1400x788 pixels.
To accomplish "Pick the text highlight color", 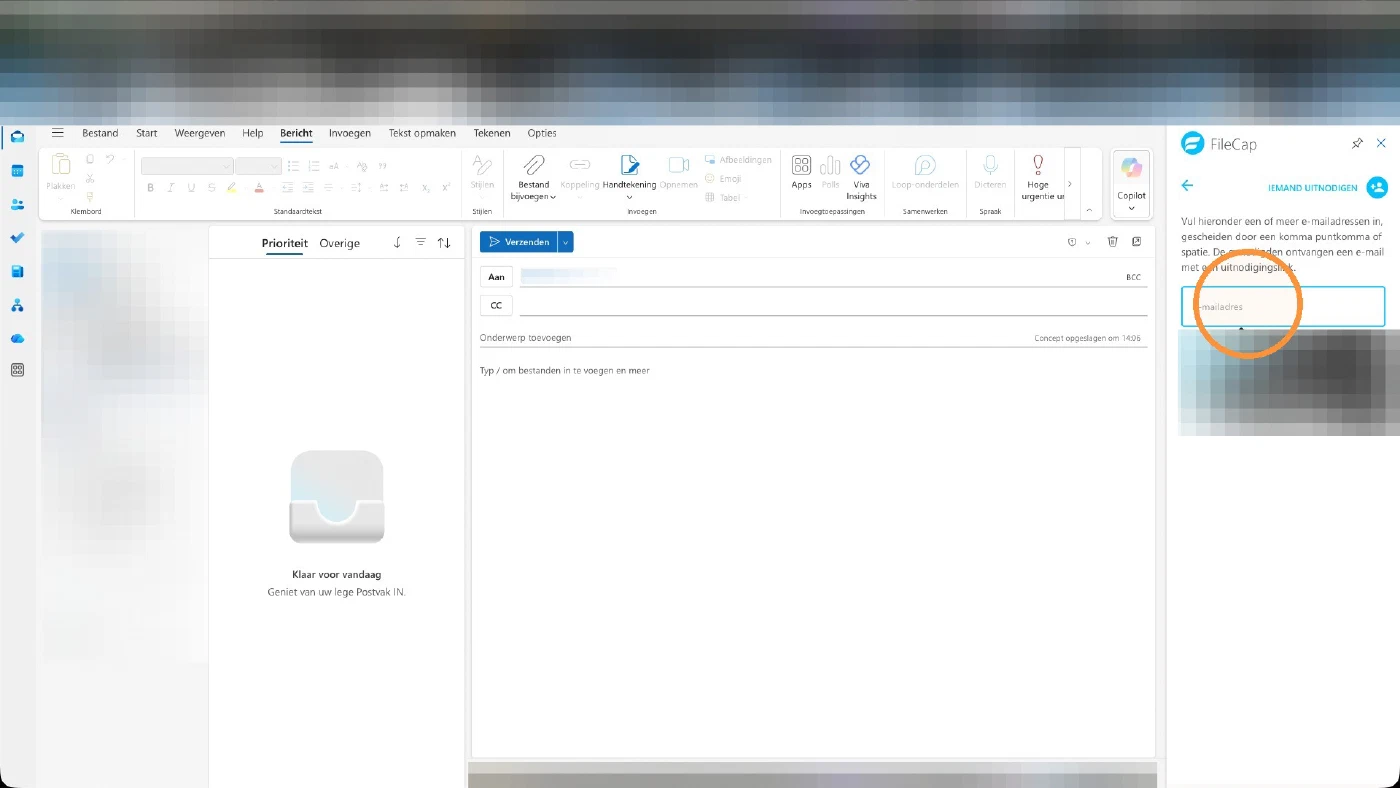I will click(232, 187).
